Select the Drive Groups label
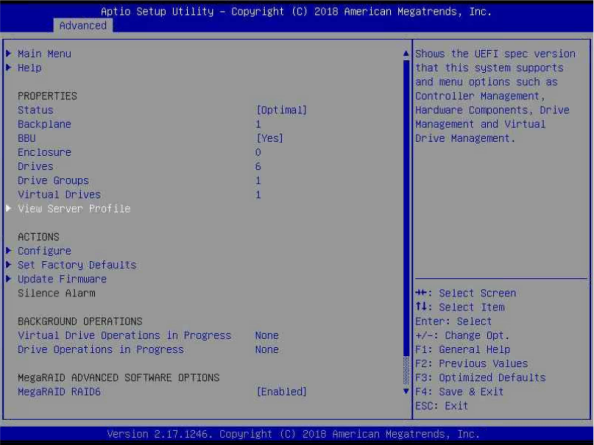The width and height of the screenshot is (594, 445). [x=53, y=180]
